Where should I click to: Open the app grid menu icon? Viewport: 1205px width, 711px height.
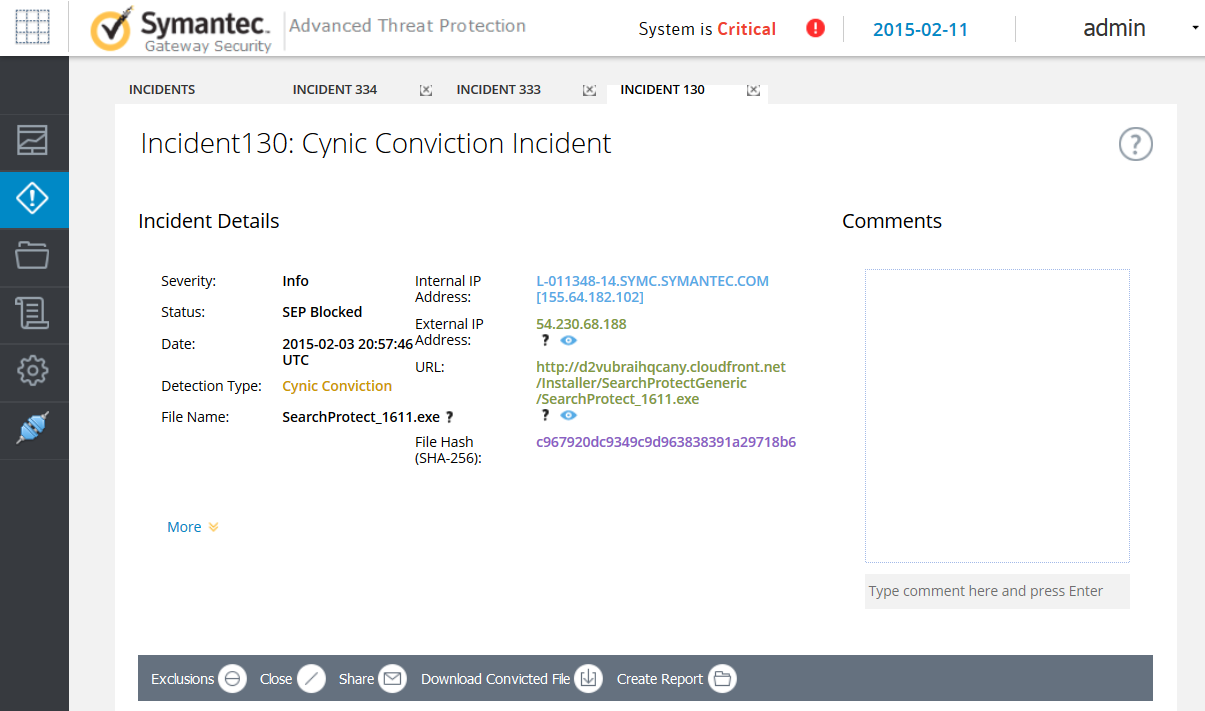pos(33,28)
